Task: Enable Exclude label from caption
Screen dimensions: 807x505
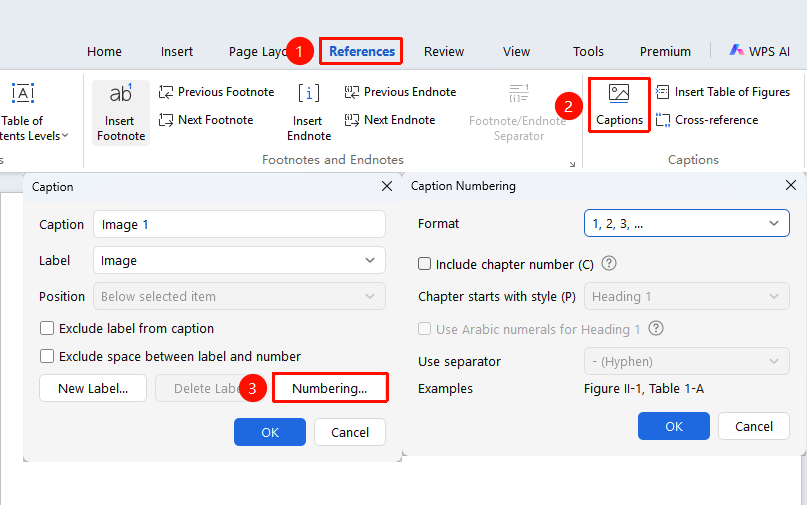Action: (x=47, y=328)
